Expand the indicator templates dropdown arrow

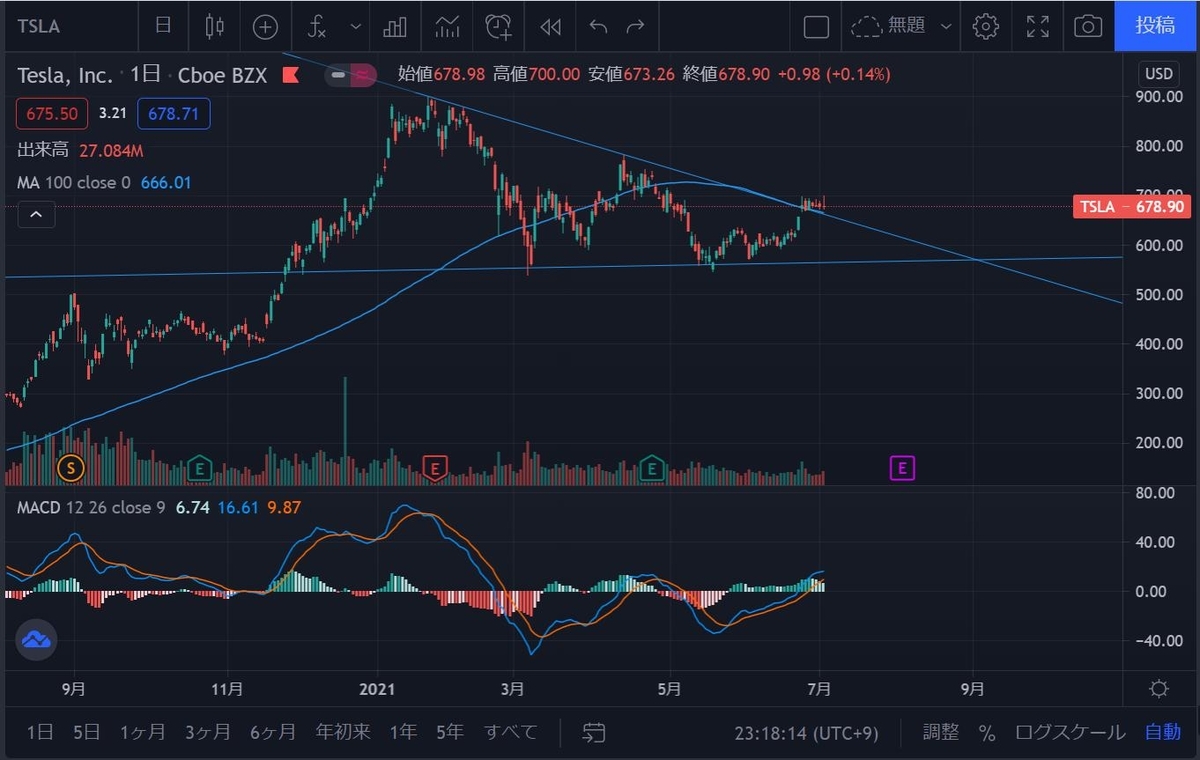355,26
